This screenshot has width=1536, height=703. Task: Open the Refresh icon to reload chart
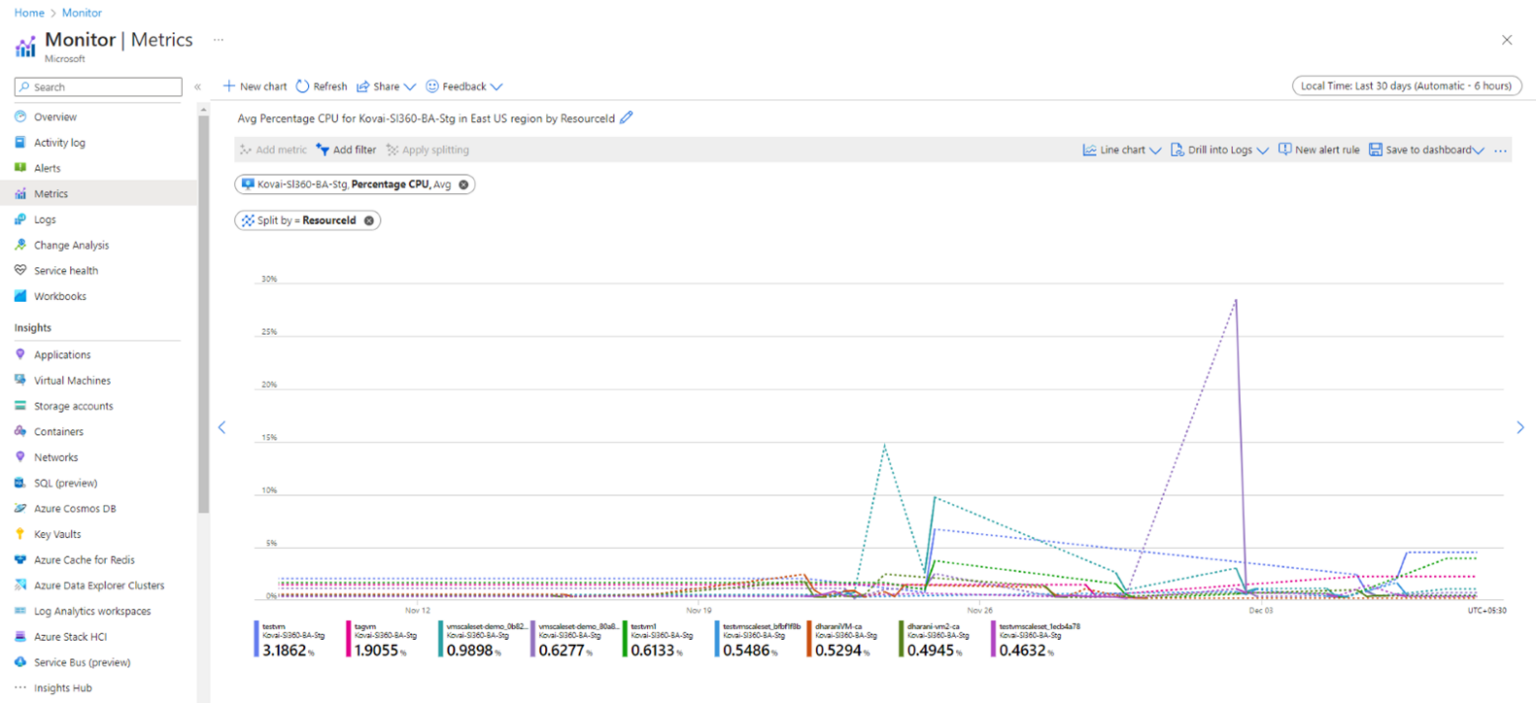[302, 86]
